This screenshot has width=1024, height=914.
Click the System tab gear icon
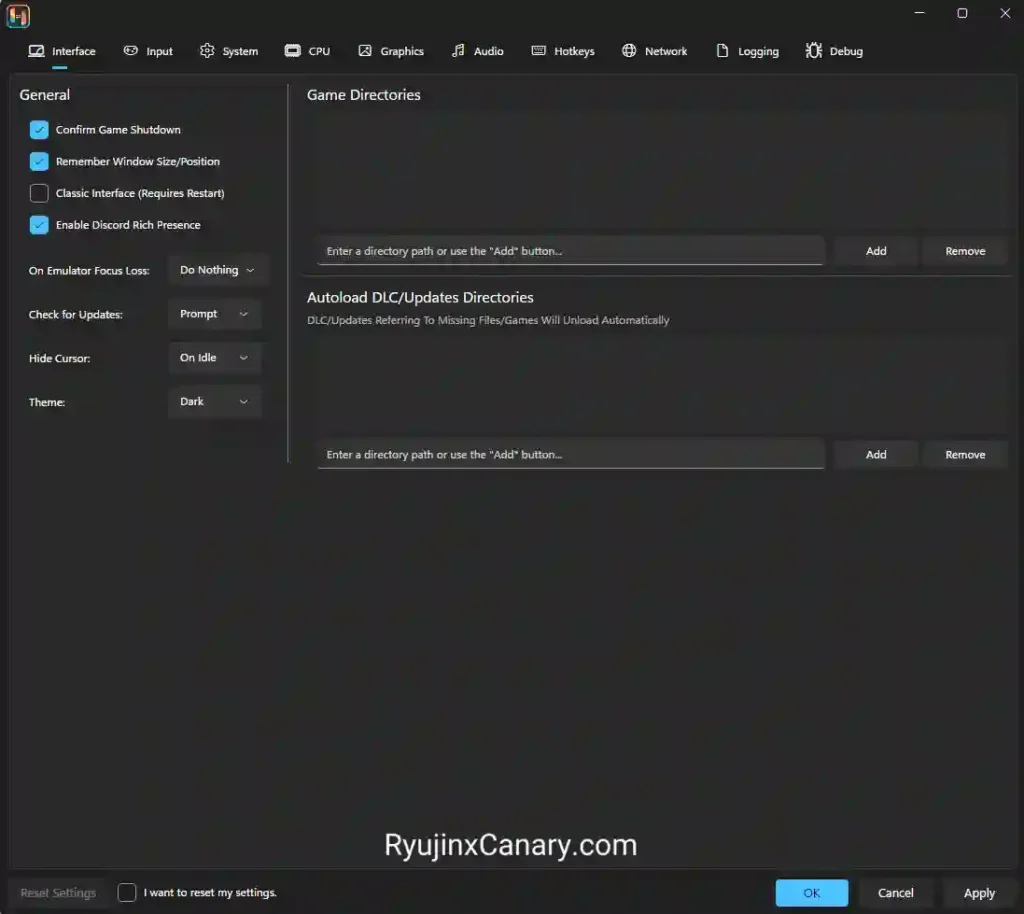tap(207, 51)
